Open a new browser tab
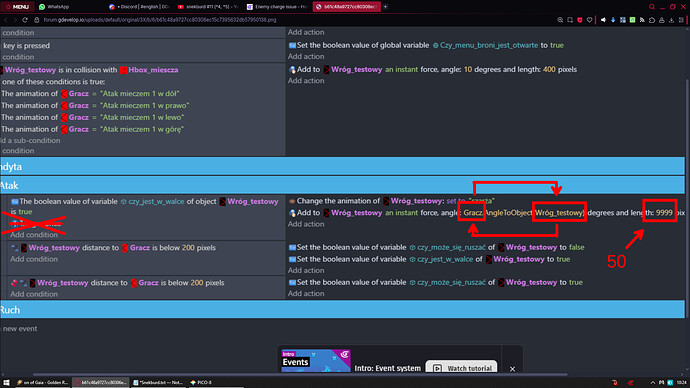 385,7
